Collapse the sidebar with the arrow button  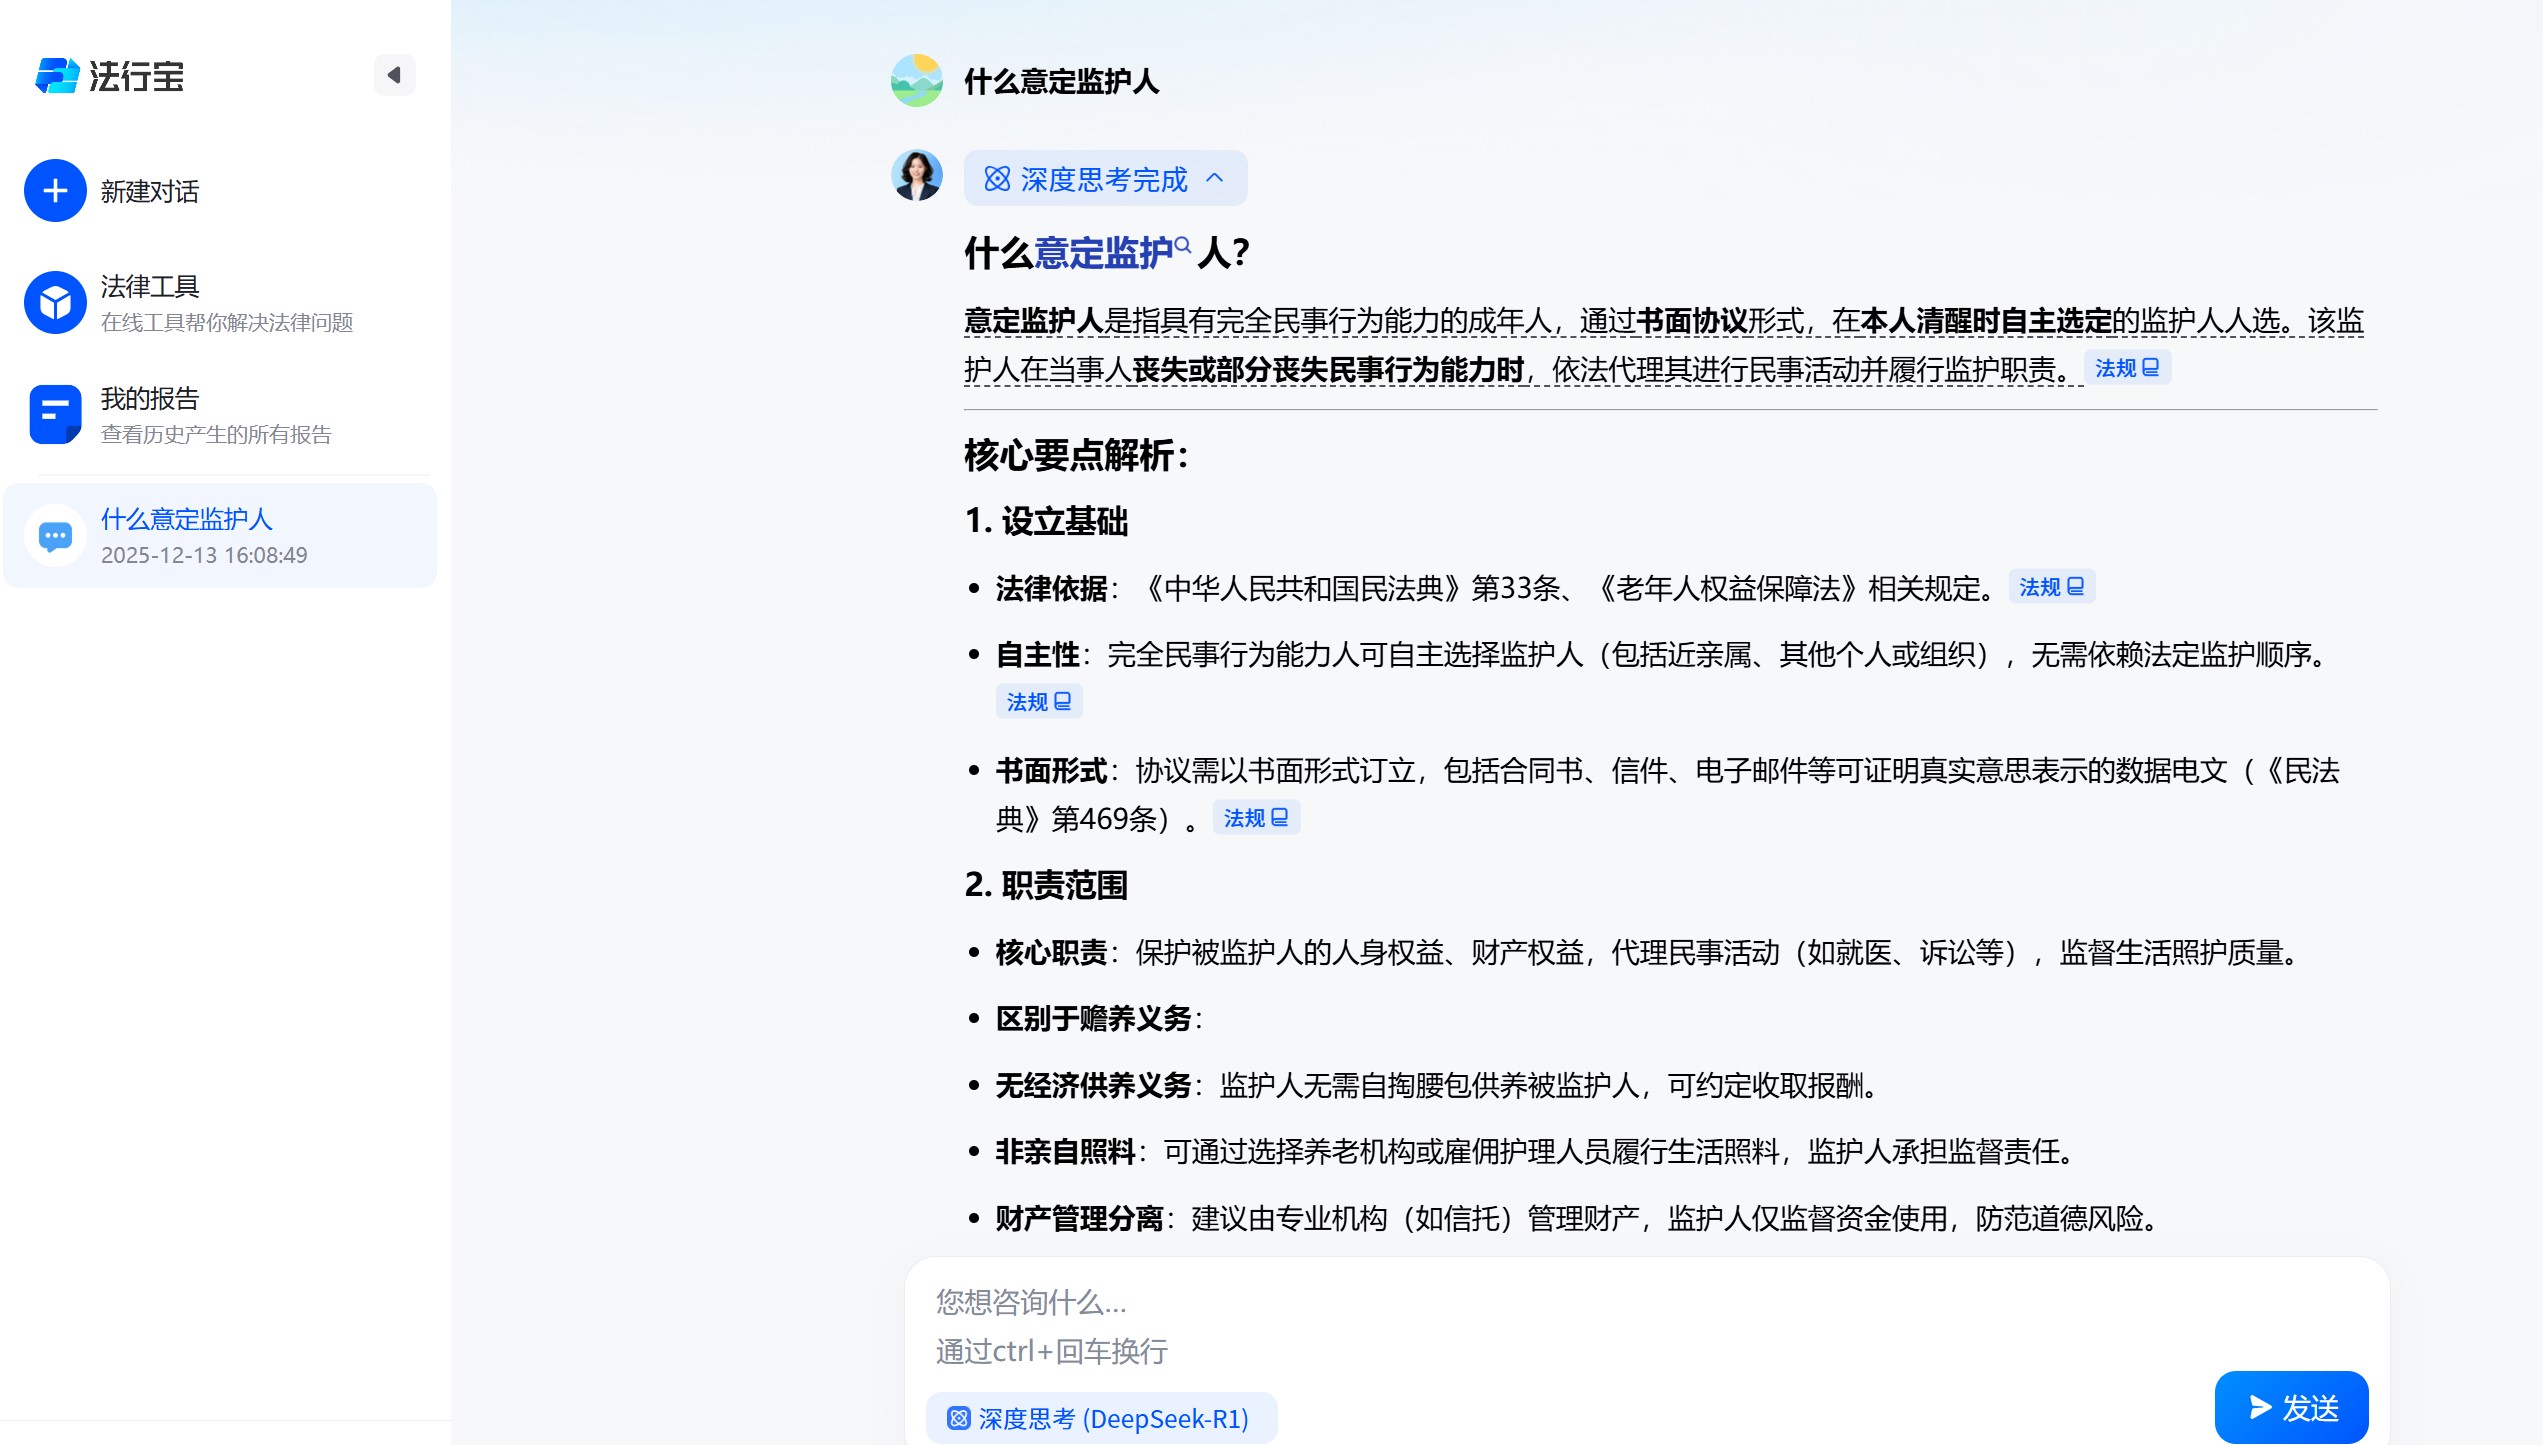tap(395, 75)
